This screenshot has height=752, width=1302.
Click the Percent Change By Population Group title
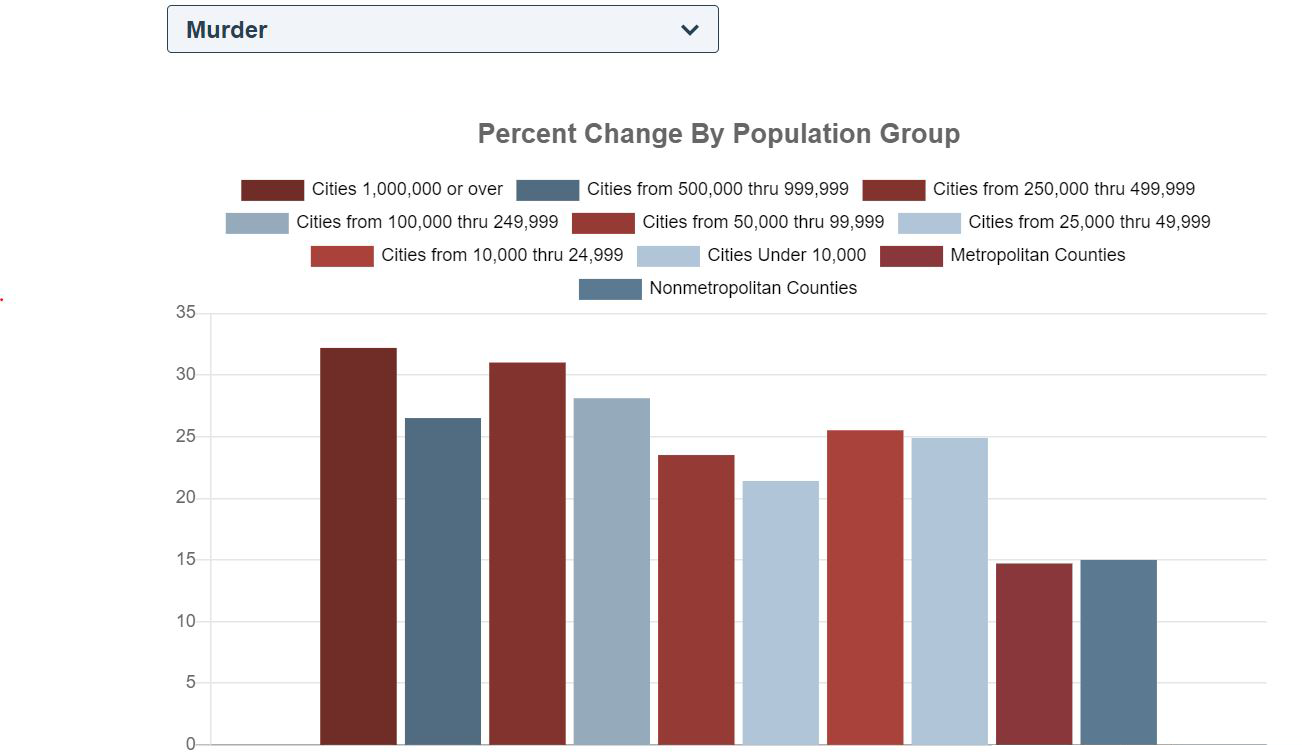tap(718, 134)
